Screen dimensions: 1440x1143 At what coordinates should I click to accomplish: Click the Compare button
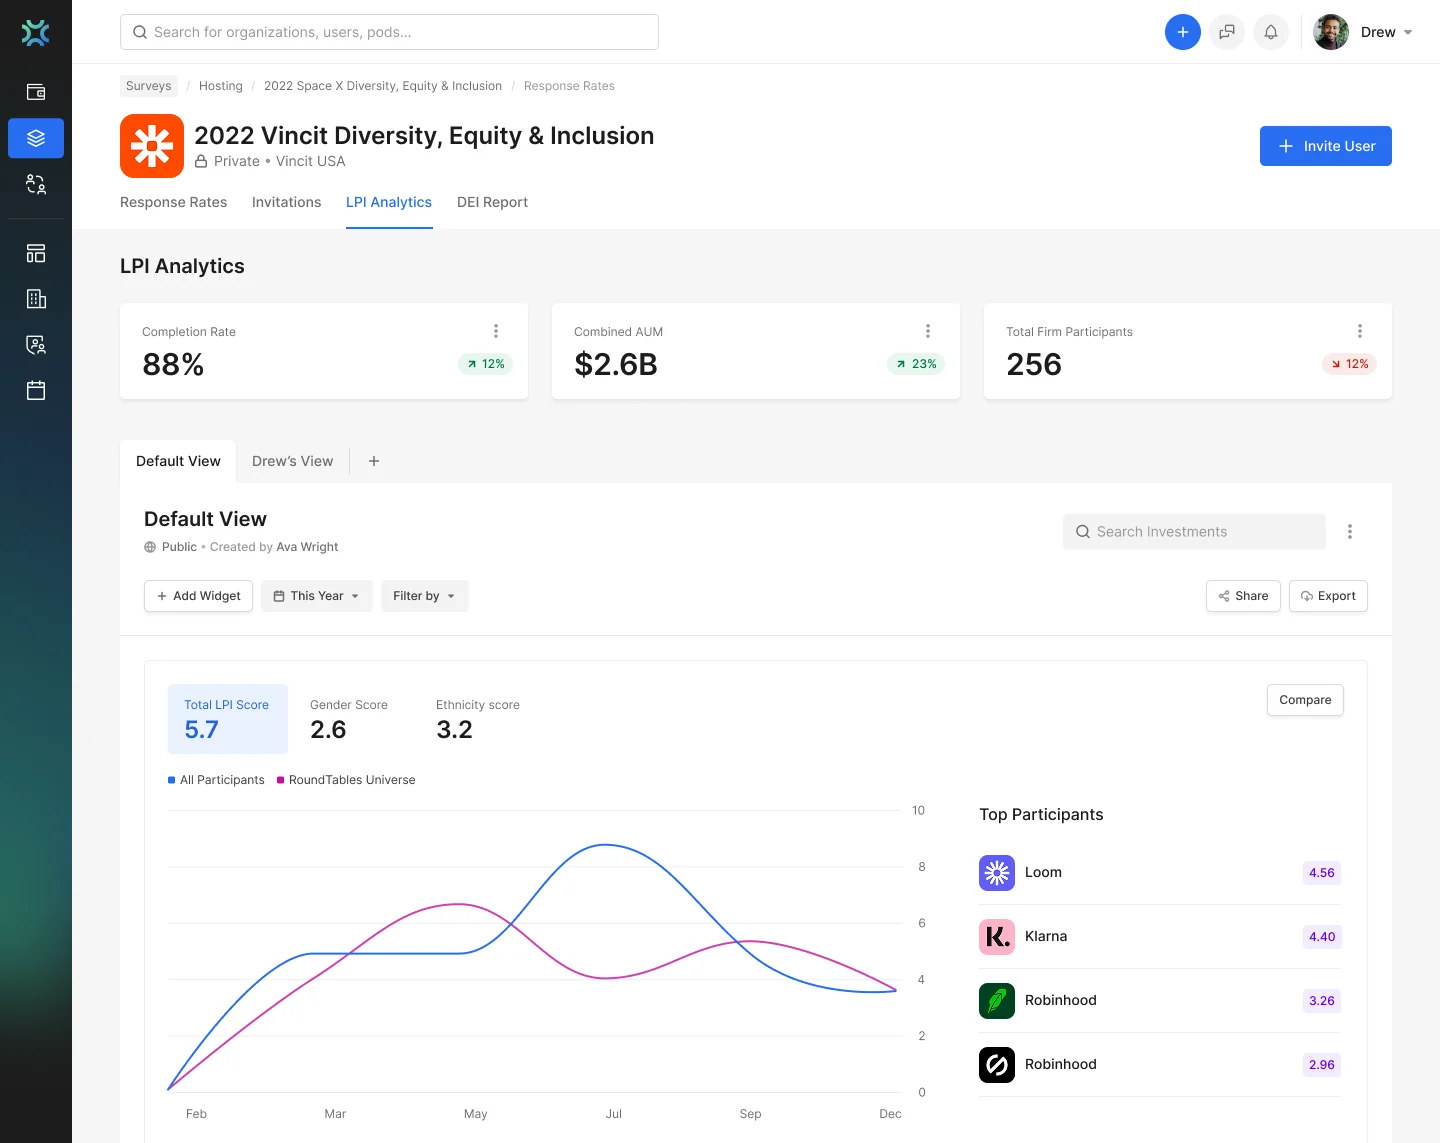tap(1305, 700)
